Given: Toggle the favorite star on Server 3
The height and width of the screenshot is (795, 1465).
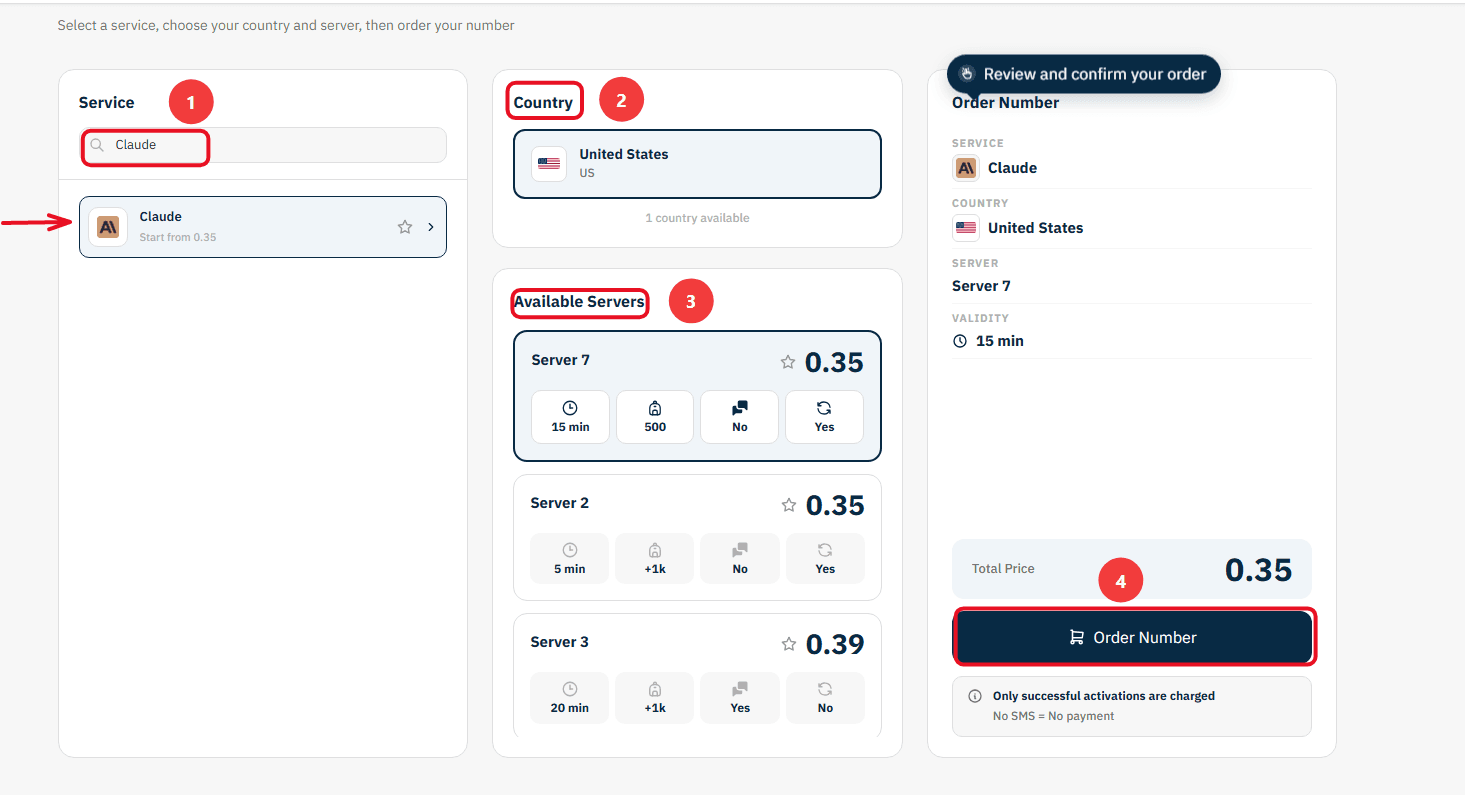Looking at the screenshot, I should pyautogui.click(x=788, y=644).
